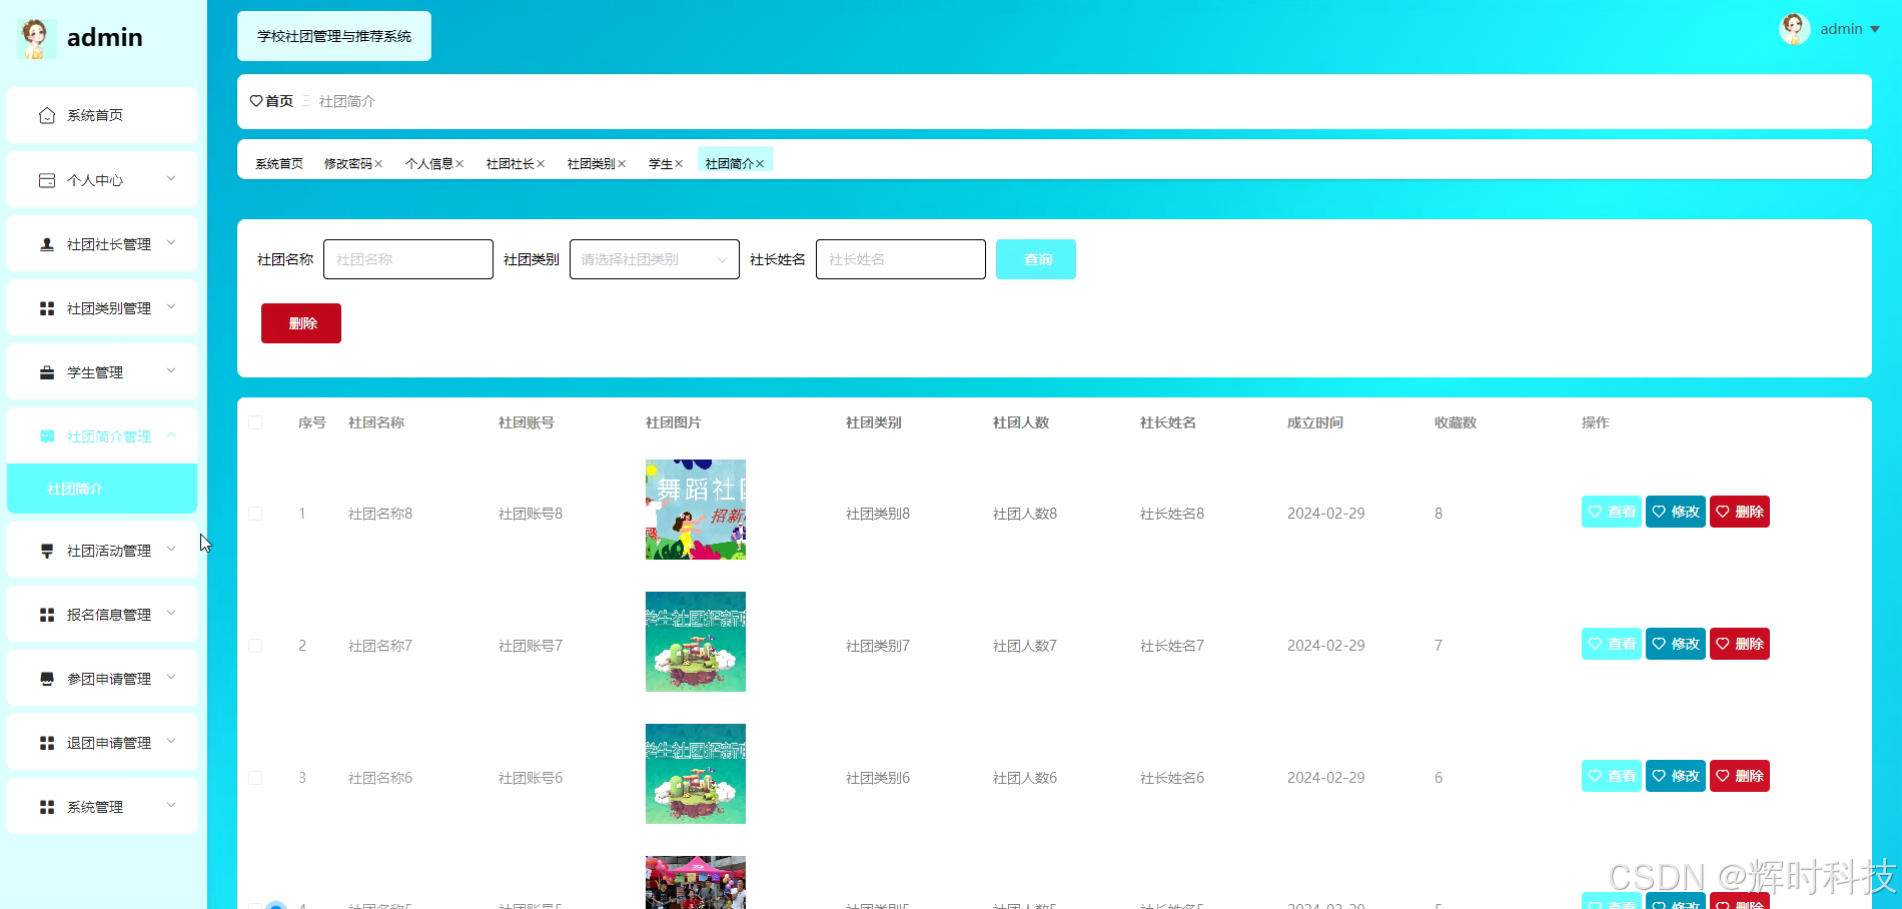Close the 社团社长 tab

pos(541,164)
